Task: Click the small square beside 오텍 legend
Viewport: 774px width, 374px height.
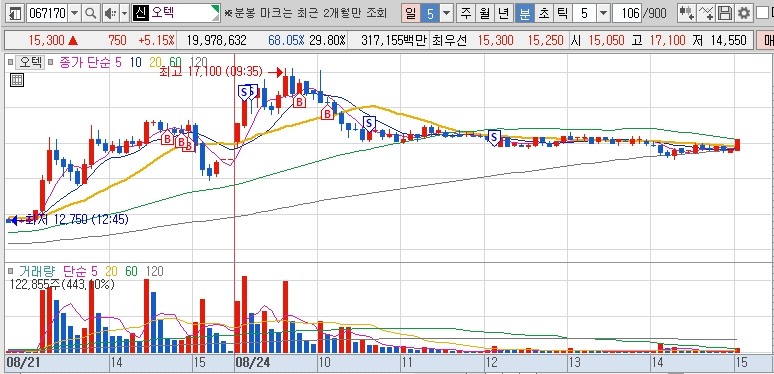Action: [10, 62]
